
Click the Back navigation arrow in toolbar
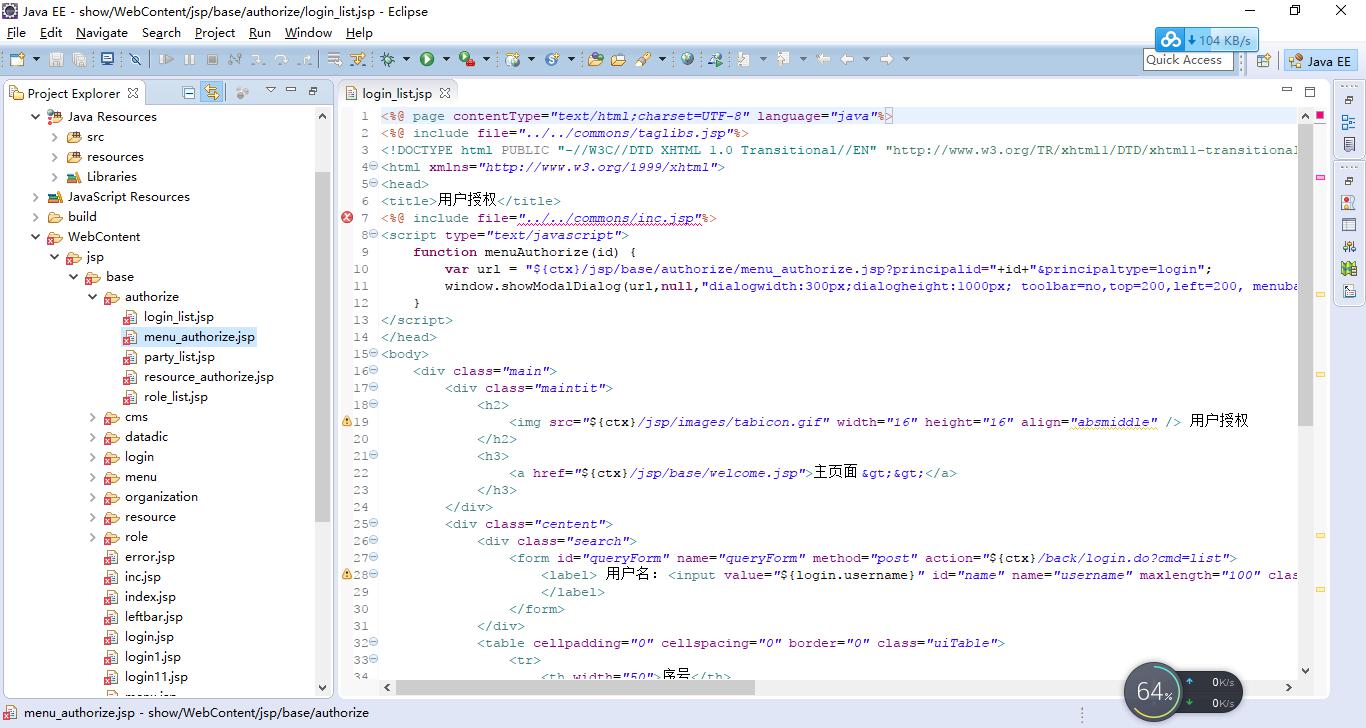coord(847,60)
